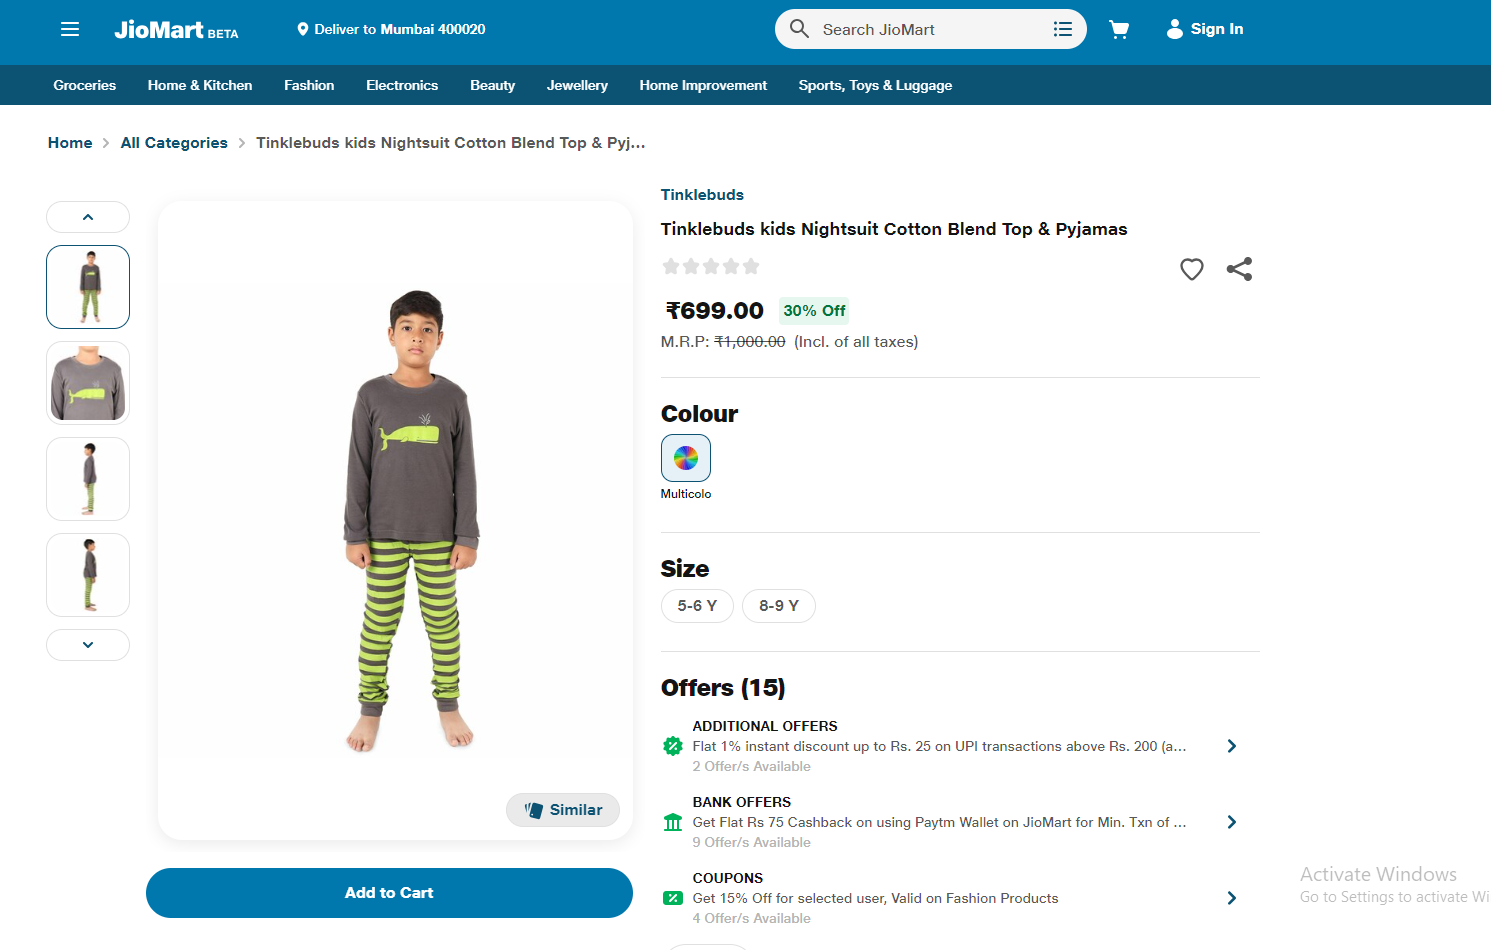Go to All Categories breadcrumb link
1491x950 pixels.
tap(174, 143)
